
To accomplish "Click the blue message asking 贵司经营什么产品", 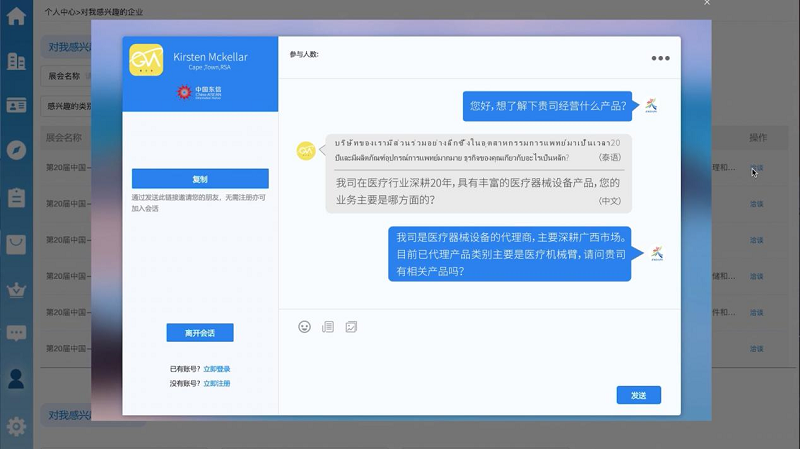I will pyautogui.click(x=547, y=106).
